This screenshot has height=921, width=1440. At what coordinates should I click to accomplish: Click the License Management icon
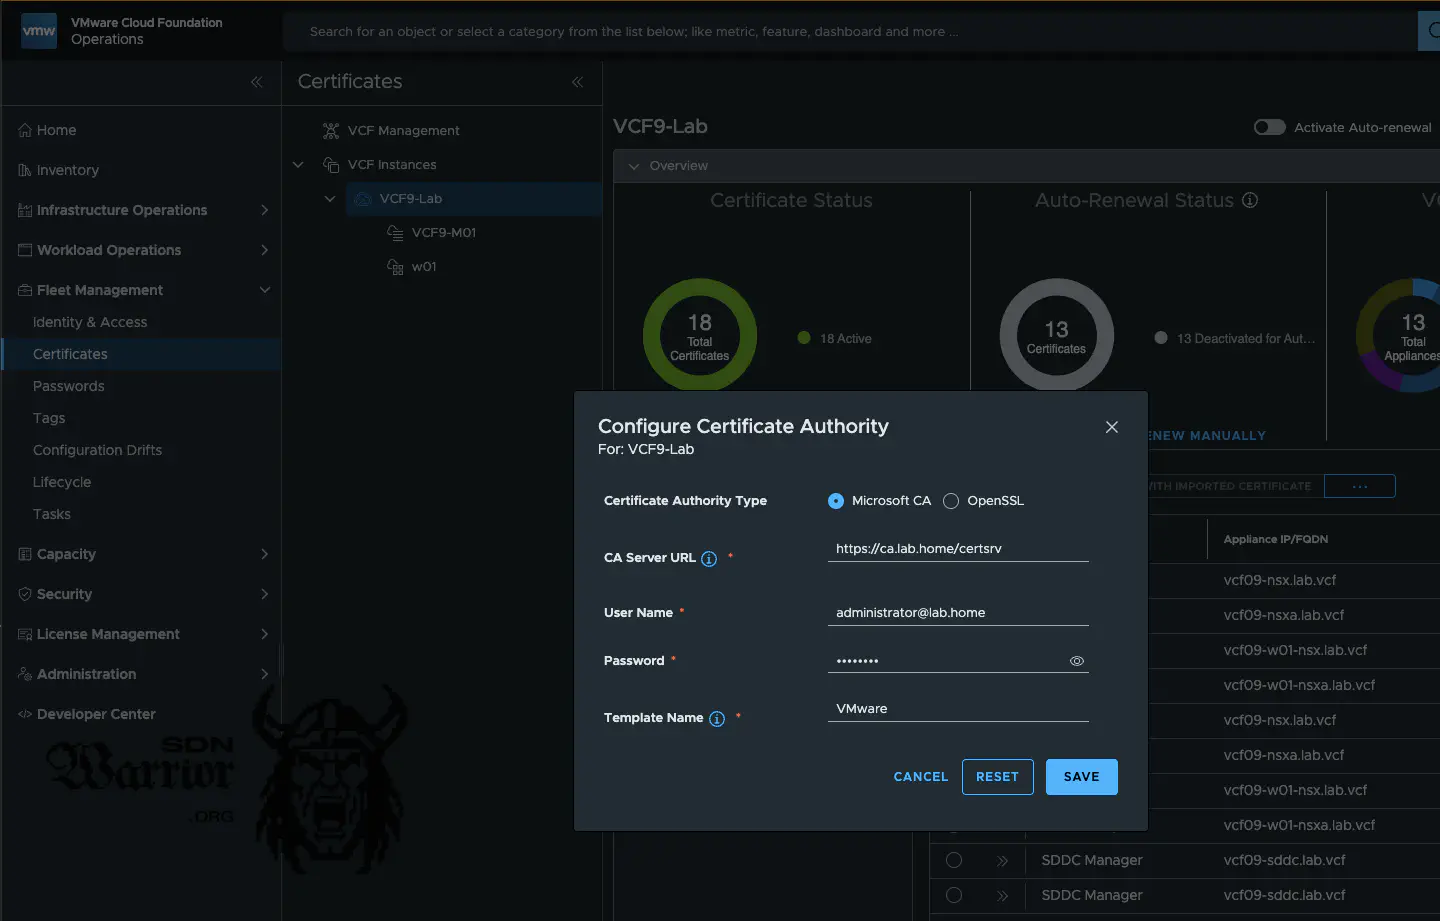click(x=25, y=634)
